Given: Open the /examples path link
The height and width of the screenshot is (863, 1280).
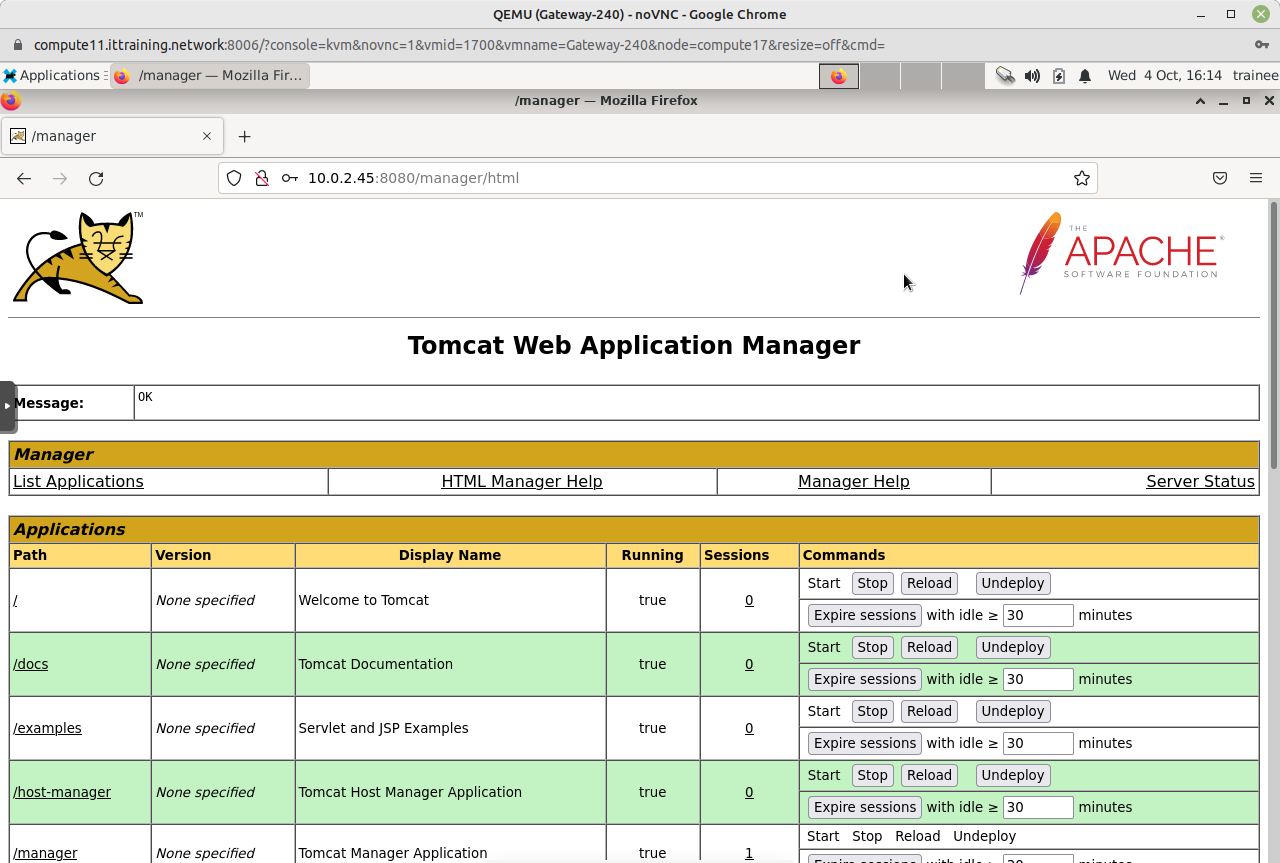Looking at the screenshot, I should pyautogui.click(x=47, y=728).
